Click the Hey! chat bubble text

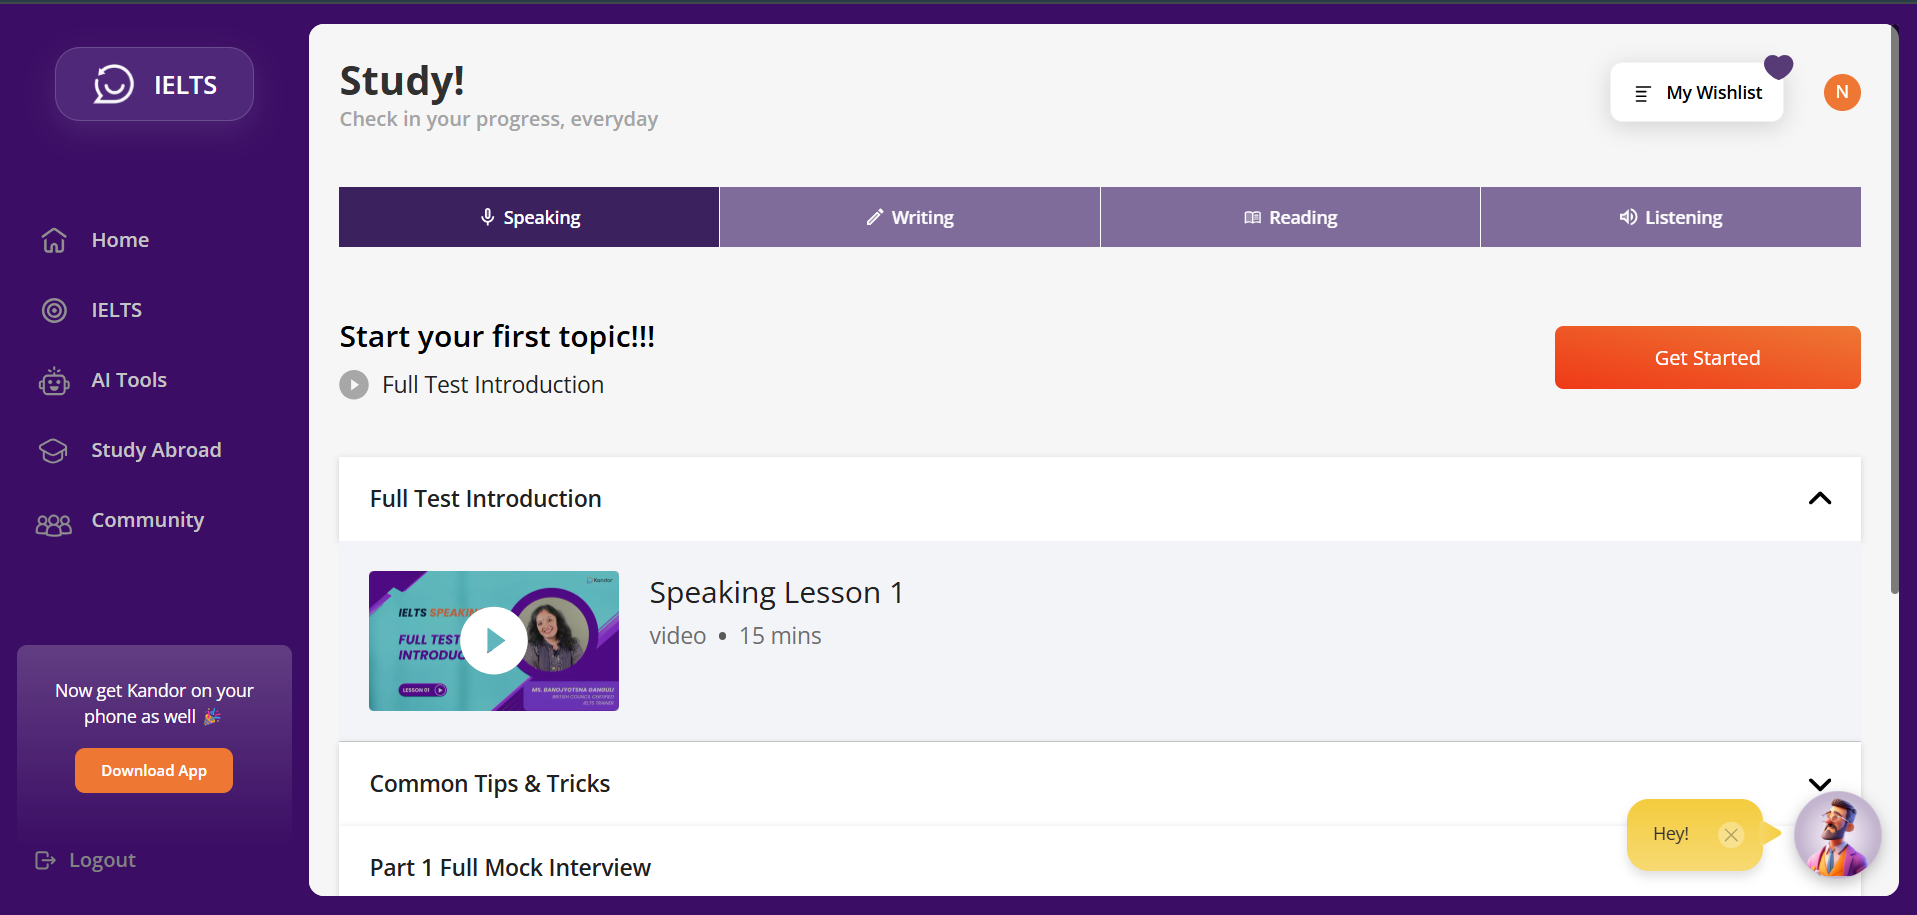[x=1671, y=834]
